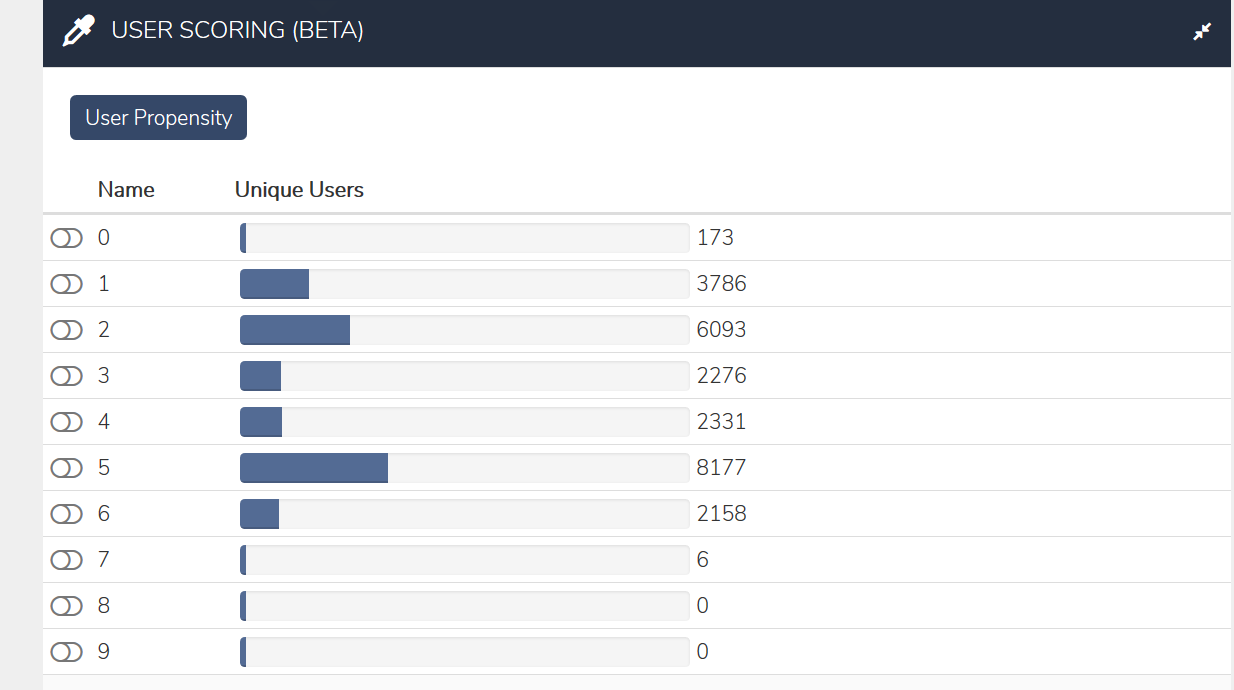This screenshot has height=690, width=1234.
Task: Enable the toggle for score 5
Action: tap(67, 468)
